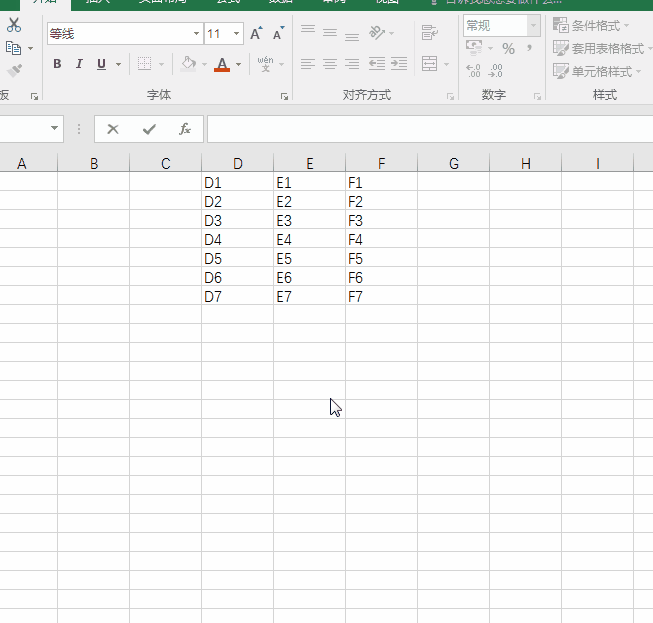
Task: Toggle italic text formatting
Action: click(79, 64)
